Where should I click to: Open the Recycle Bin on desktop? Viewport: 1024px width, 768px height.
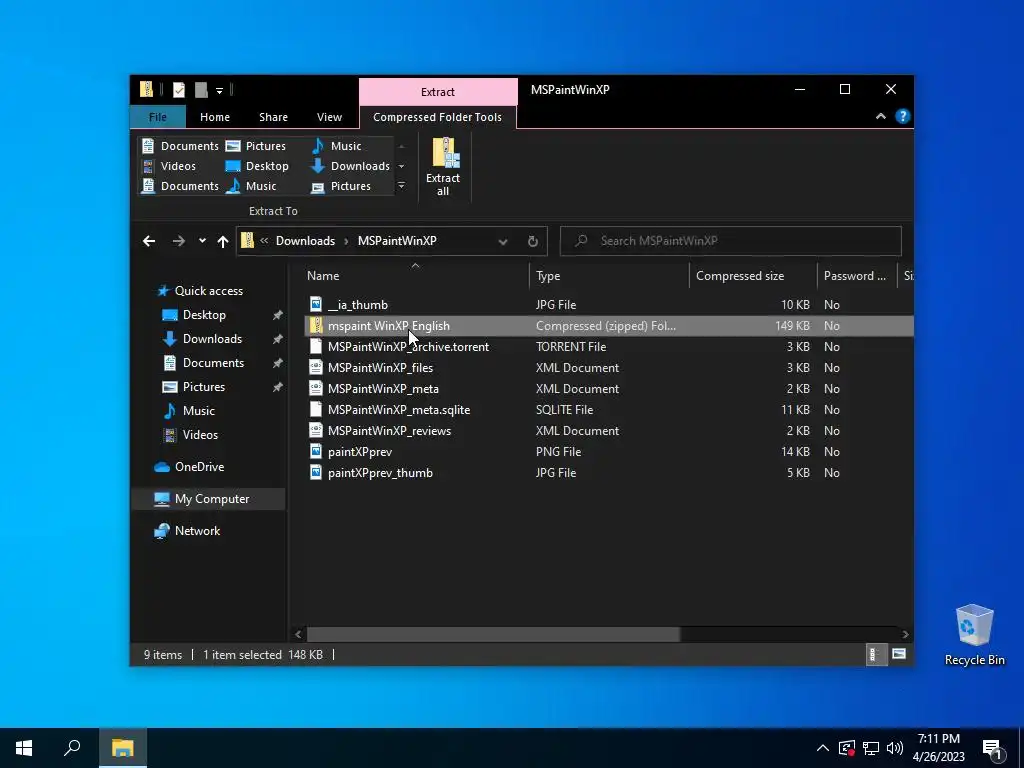(974, 635)
